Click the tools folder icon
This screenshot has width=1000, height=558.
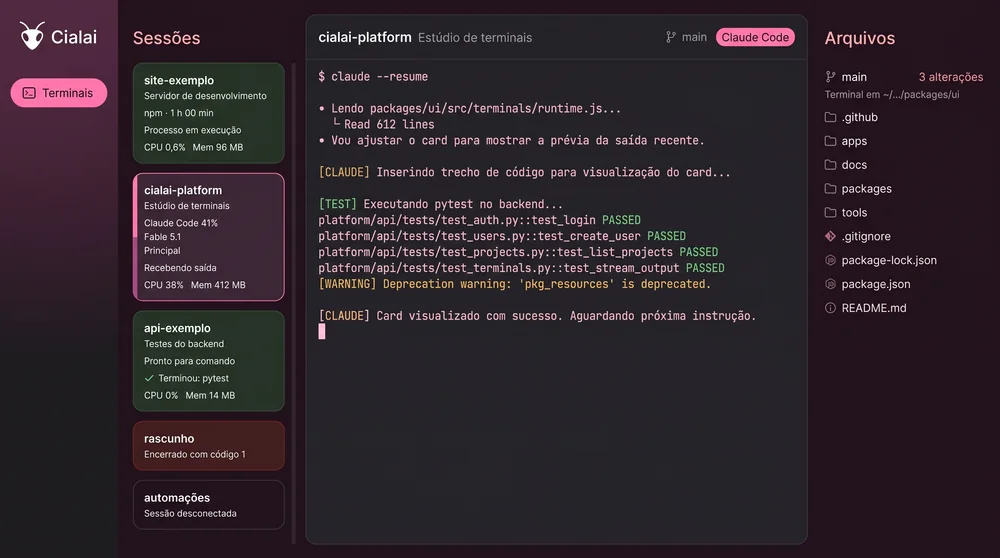[x=830, y=212]
